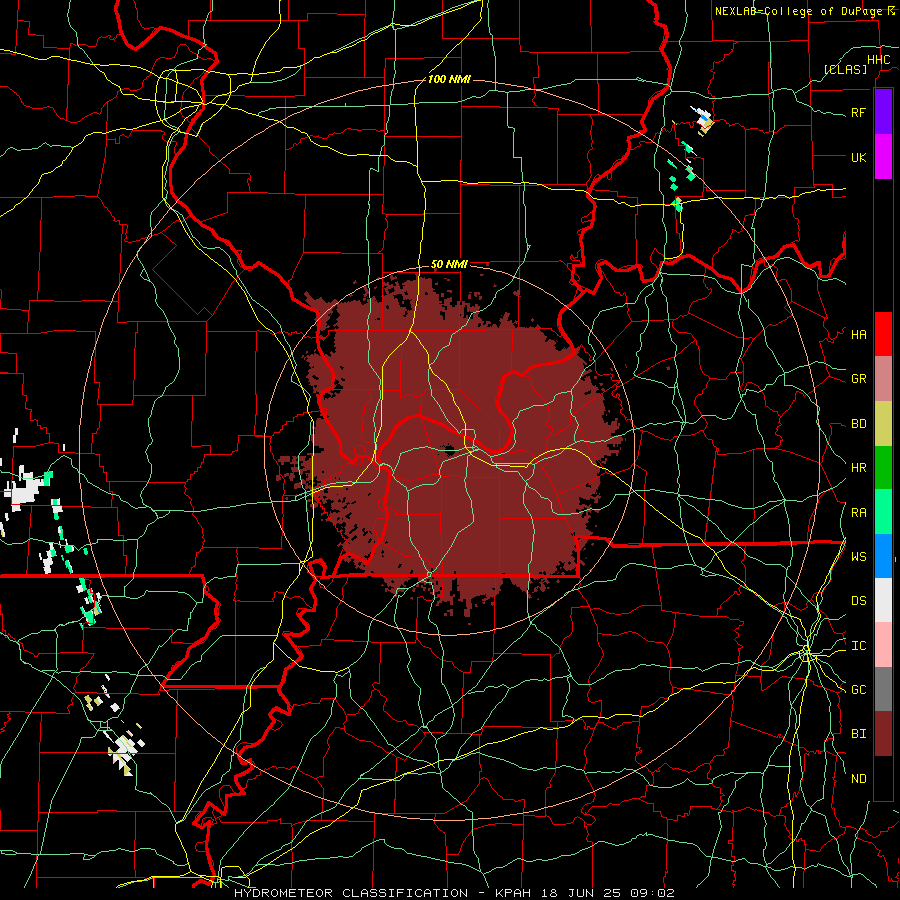Click the 'DS' legend label

[858, 601]
